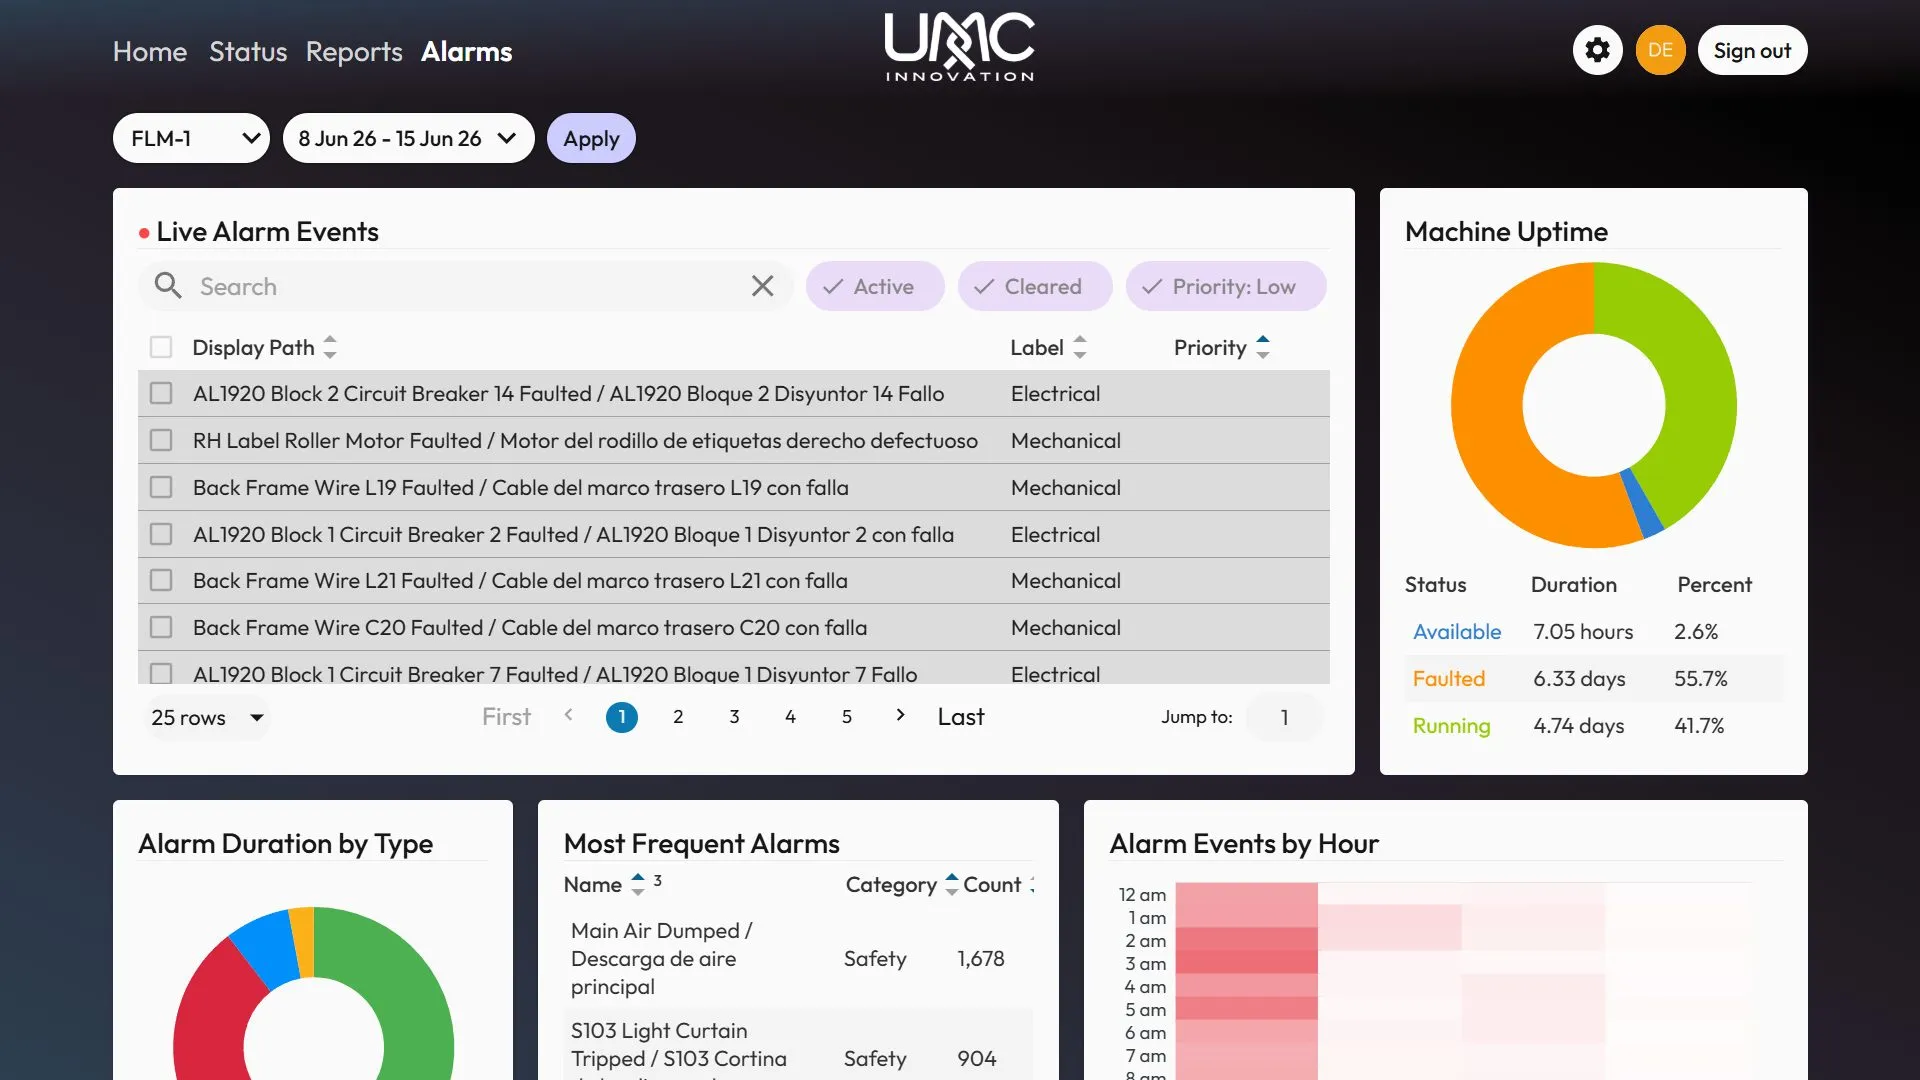Jump to the First page

[x=506, y=717]
